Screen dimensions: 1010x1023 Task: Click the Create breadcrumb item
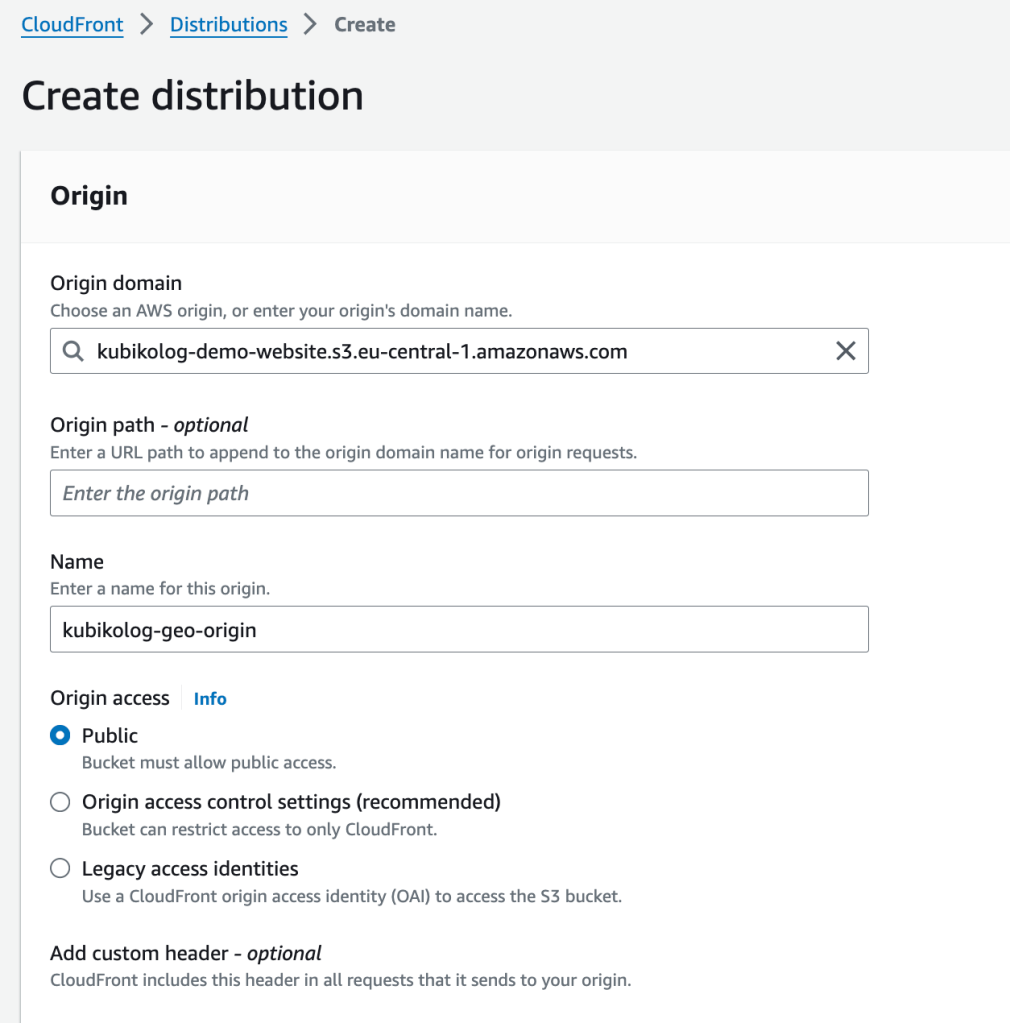(x=365, y=25)
